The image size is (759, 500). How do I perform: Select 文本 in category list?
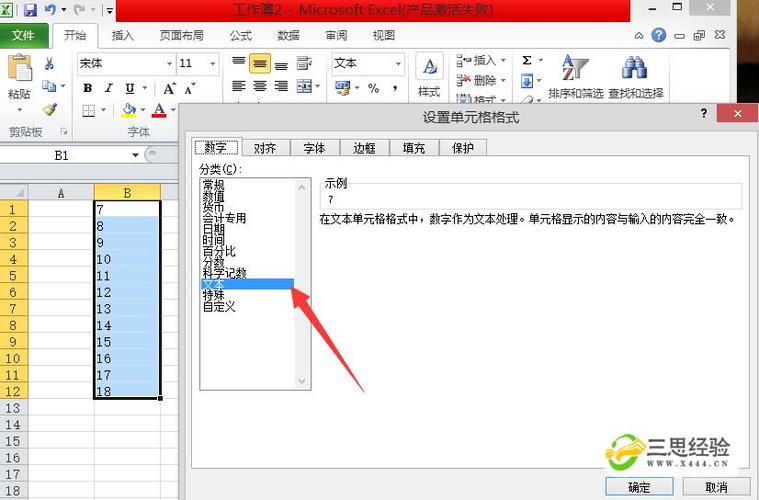tap(247, 284)
